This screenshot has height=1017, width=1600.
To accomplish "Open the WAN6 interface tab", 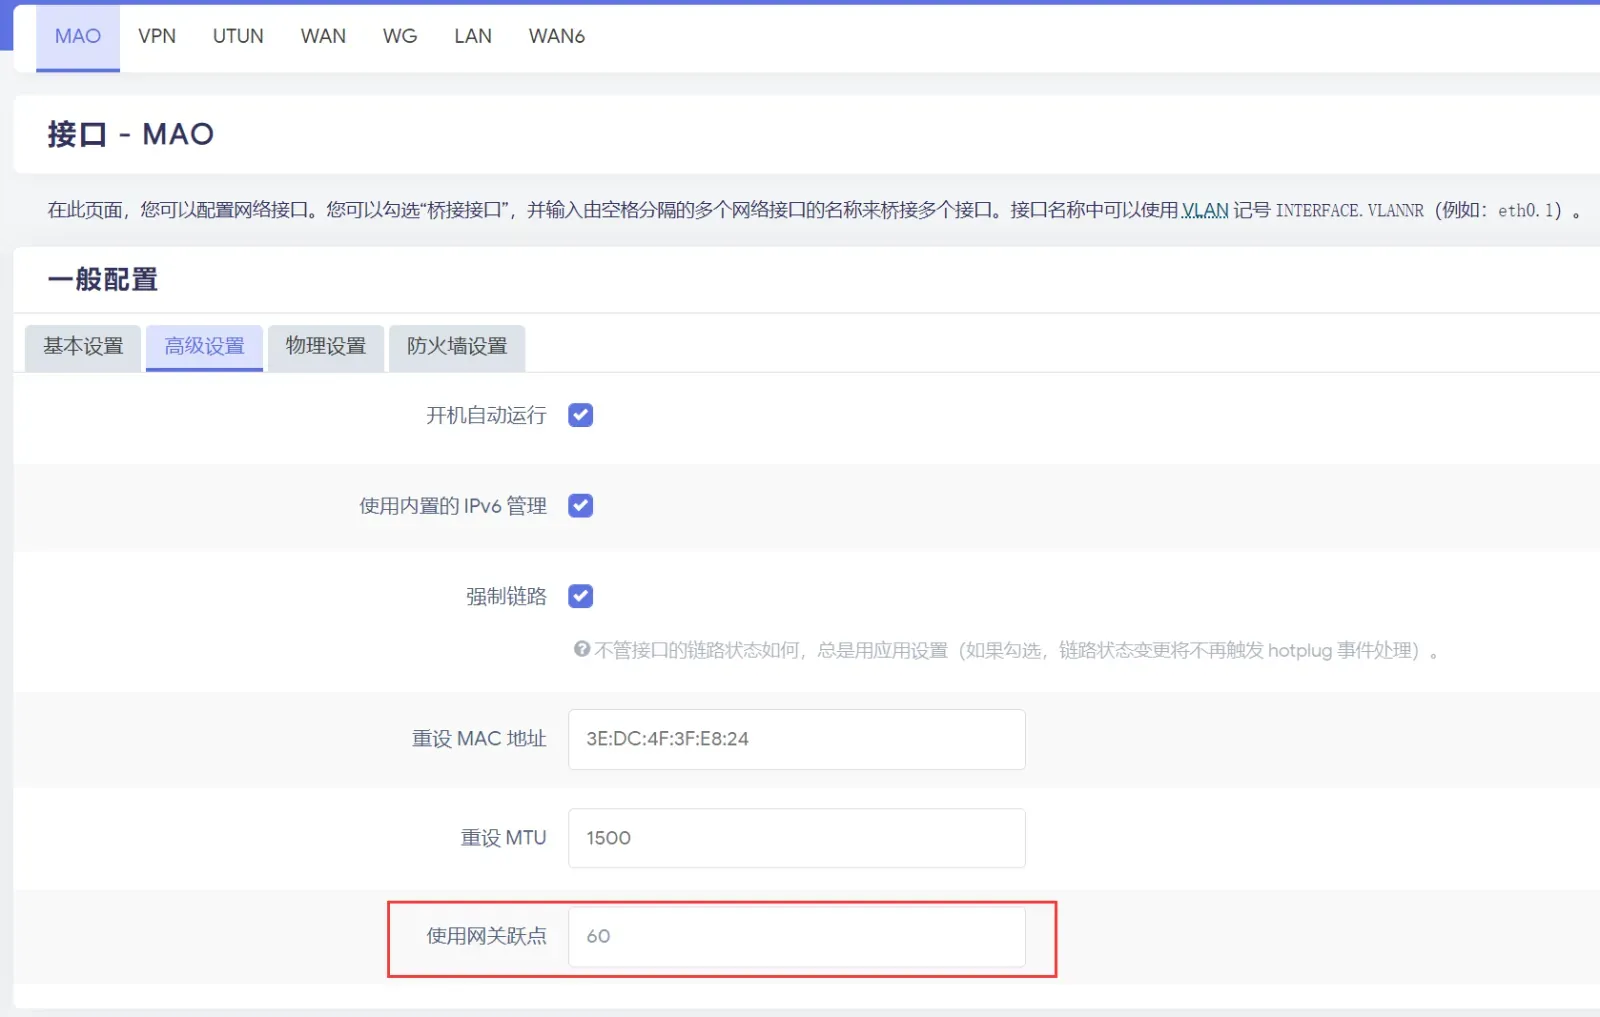I will (x=557, y=36).
